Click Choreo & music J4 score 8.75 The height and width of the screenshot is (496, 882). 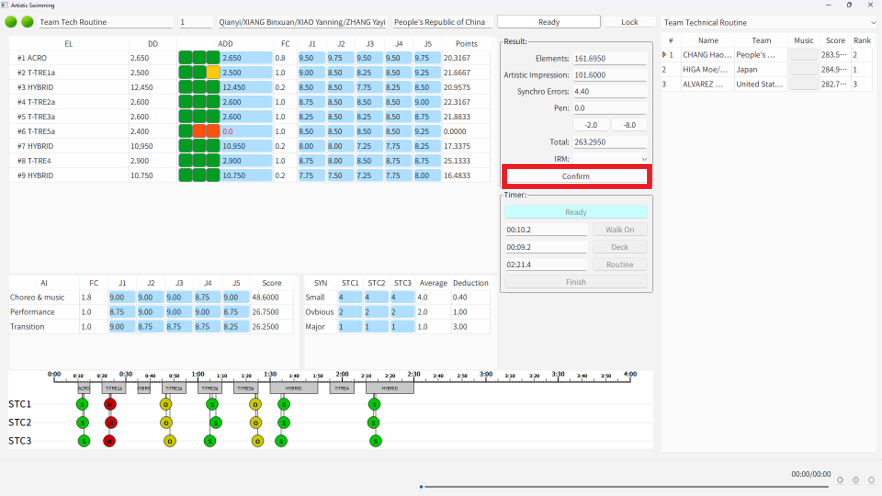(x=207, y=297)
